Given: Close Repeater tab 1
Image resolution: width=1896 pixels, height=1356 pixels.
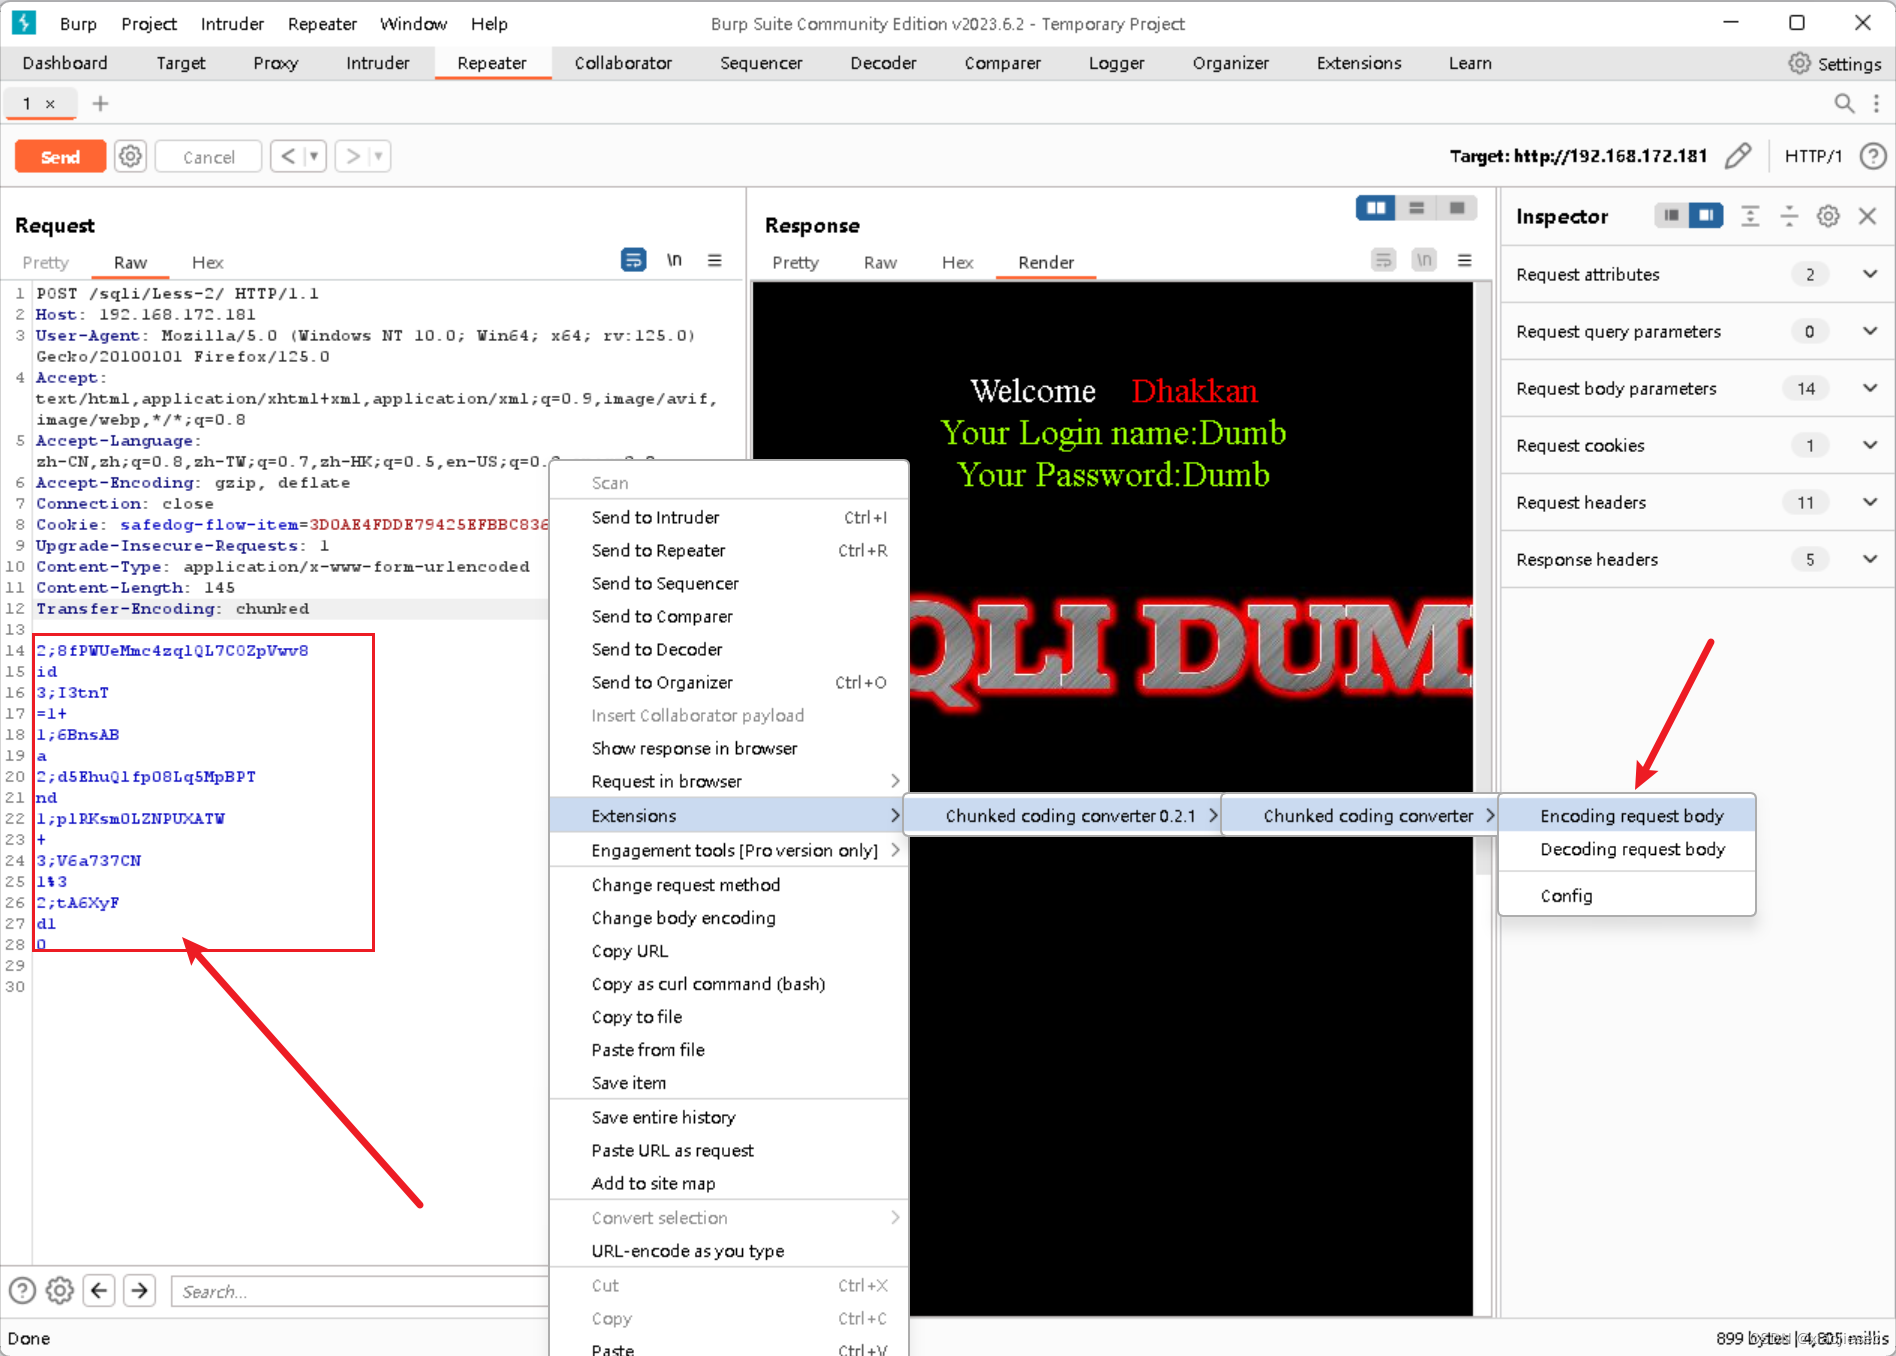Looking at the screenshot, I should [50, 104].
